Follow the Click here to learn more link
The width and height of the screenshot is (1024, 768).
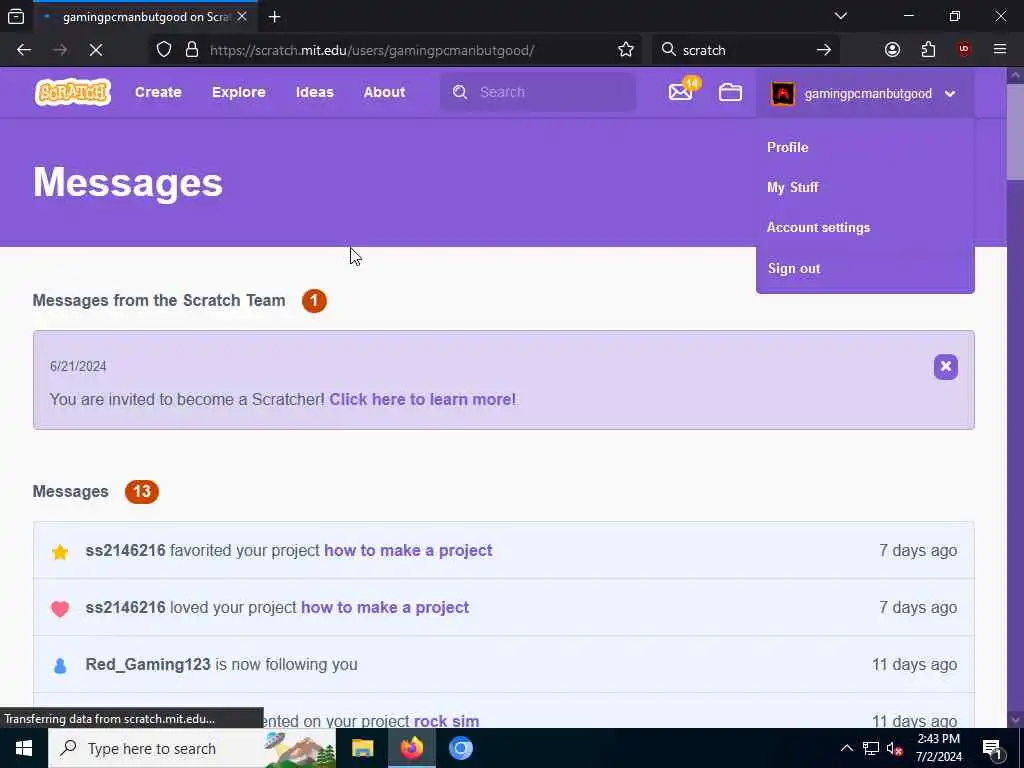(421, 399)
